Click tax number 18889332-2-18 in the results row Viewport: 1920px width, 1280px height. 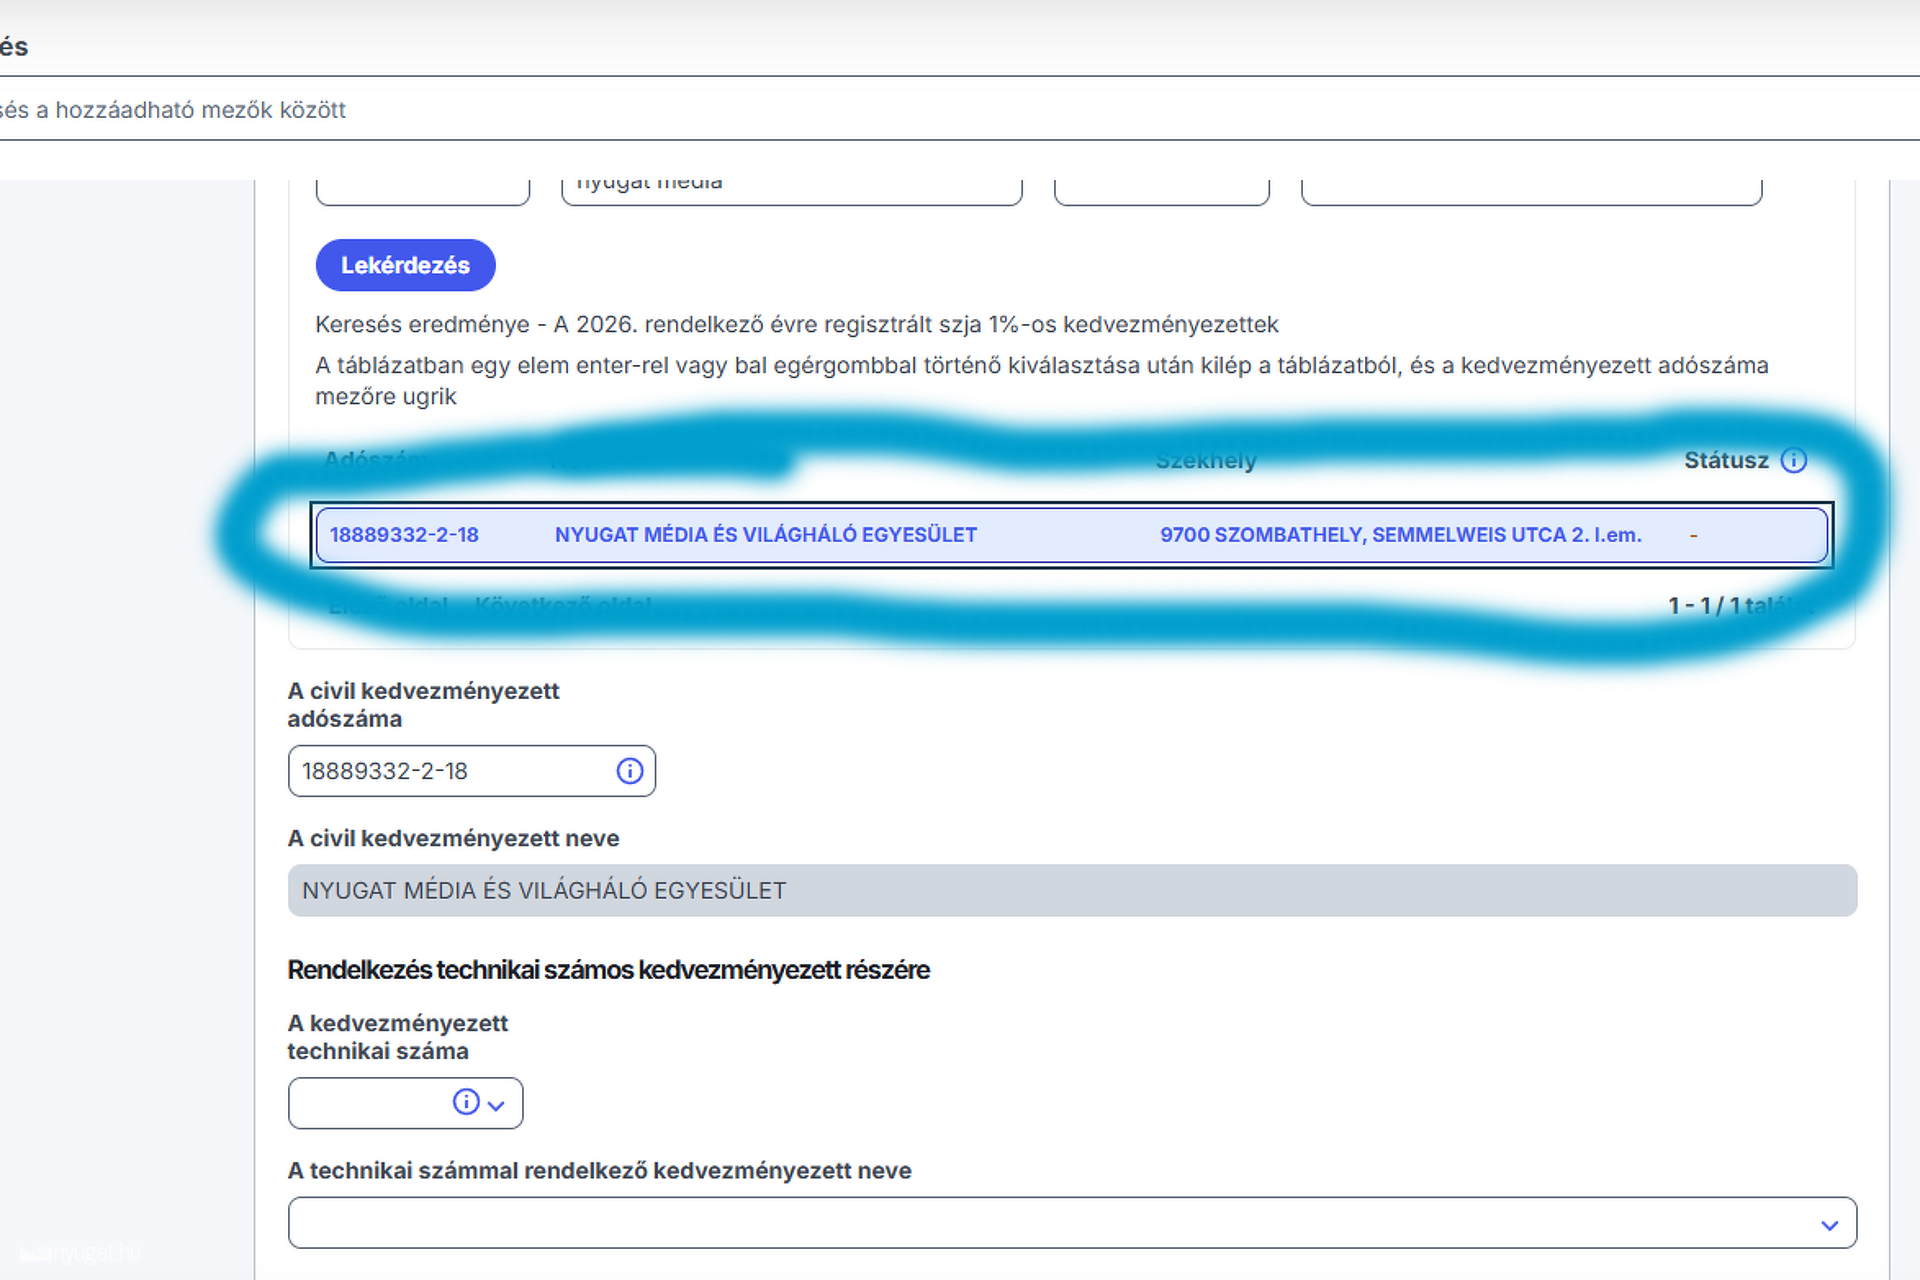[404, 535]
